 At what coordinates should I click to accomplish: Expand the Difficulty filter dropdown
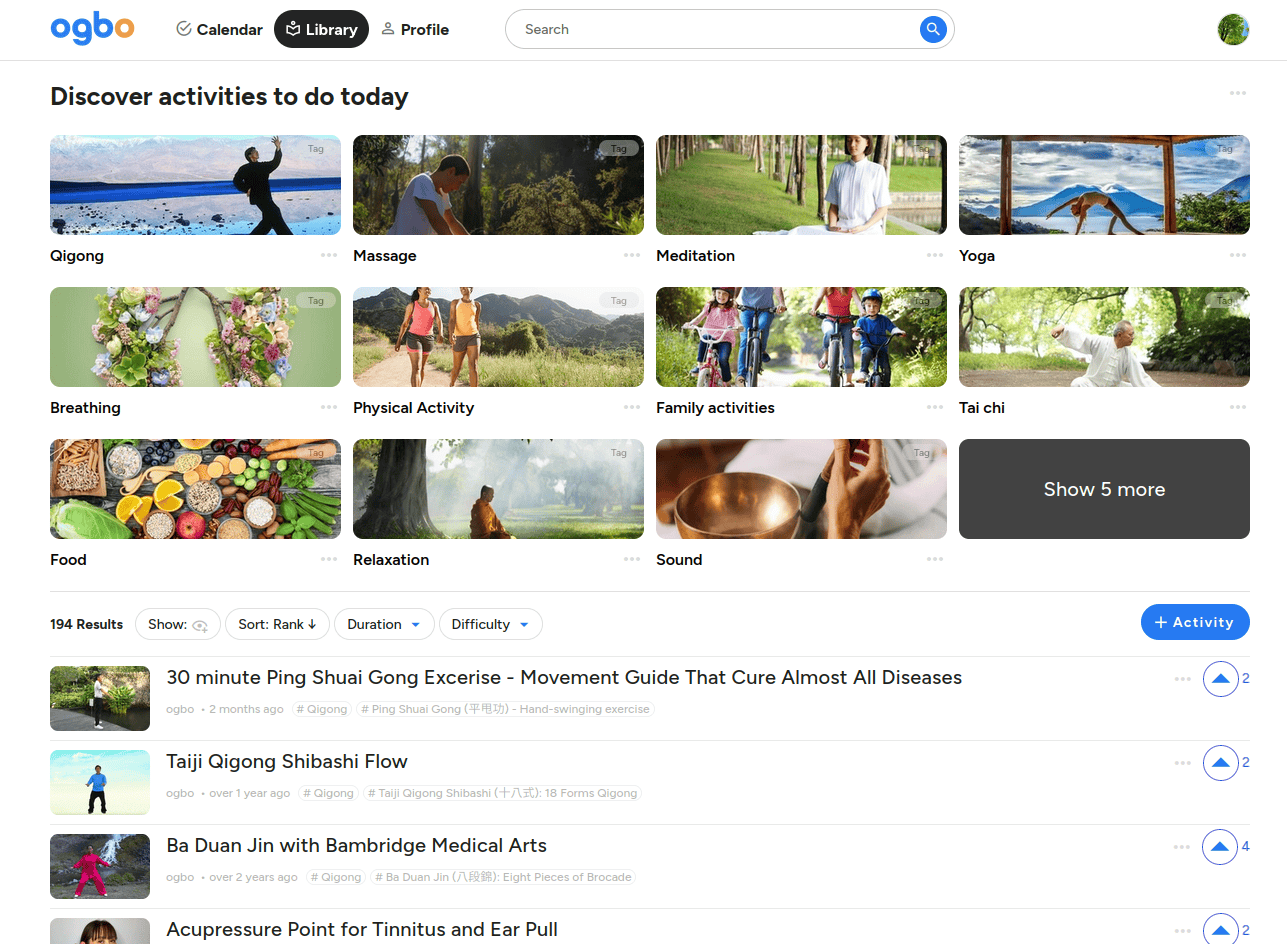(490, 624)
